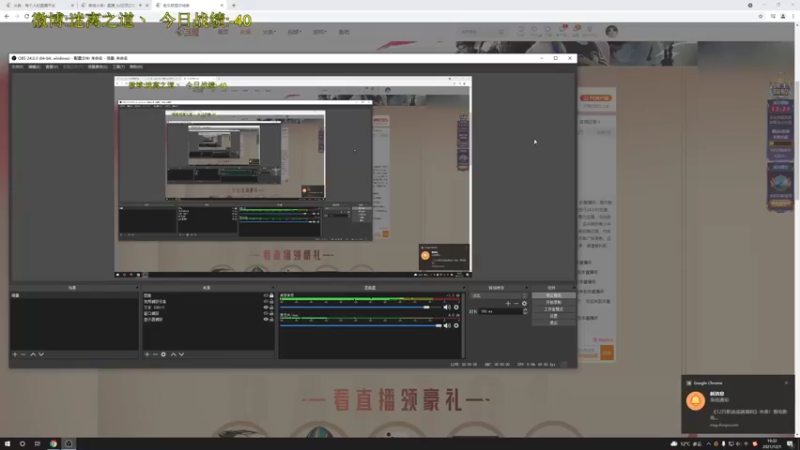Open the taskbar search icon
800x450 pixels.
(x=22, y=444)
